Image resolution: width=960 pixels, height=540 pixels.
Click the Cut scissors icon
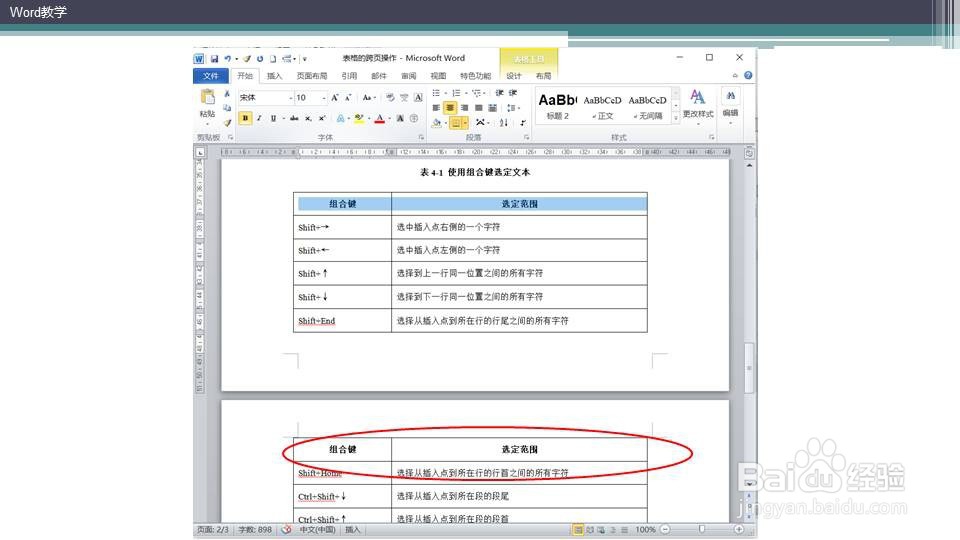click(x=227, y=94)
